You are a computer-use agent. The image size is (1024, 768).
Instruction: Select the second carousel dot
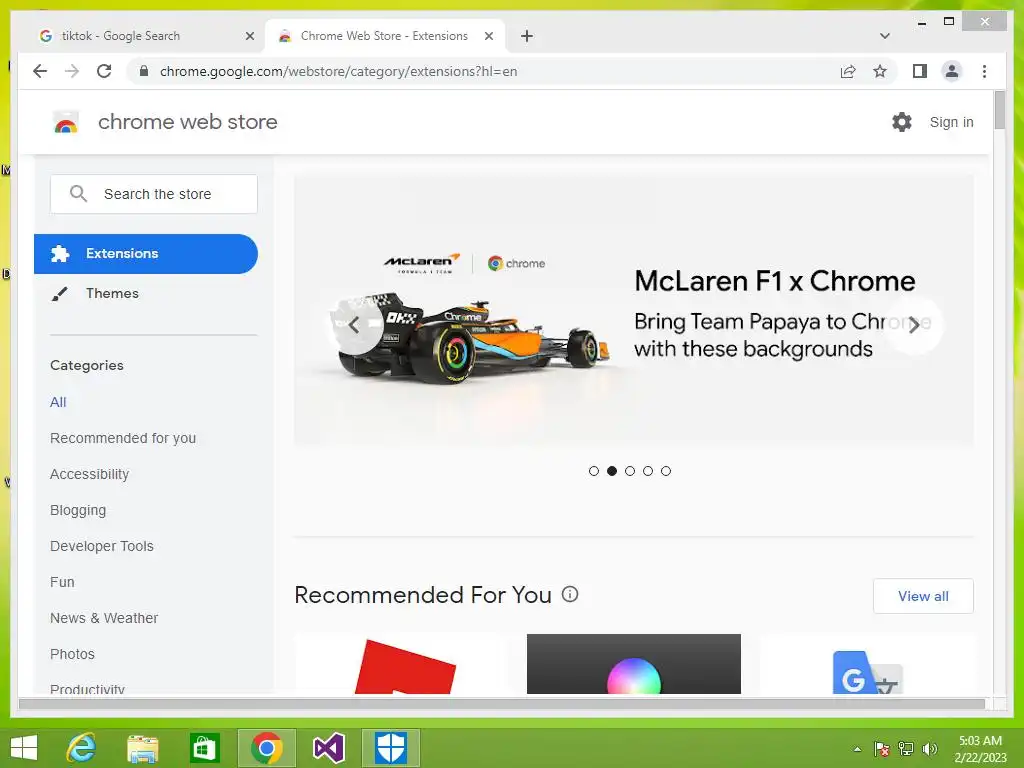tap(612, 471)
